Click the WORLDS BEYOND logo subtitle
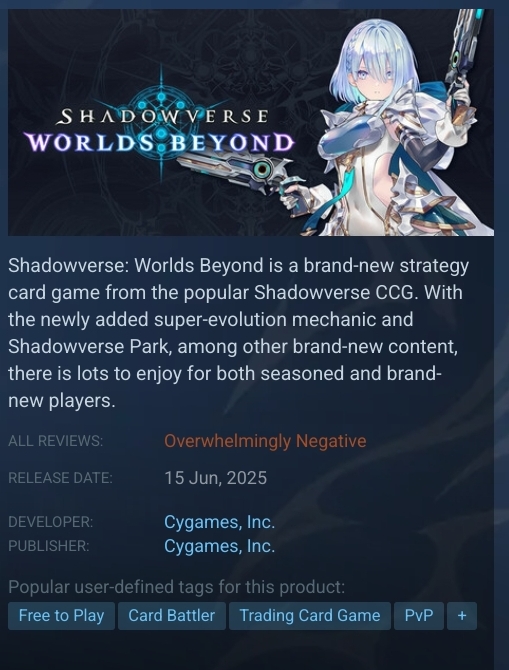 point(159,142)
